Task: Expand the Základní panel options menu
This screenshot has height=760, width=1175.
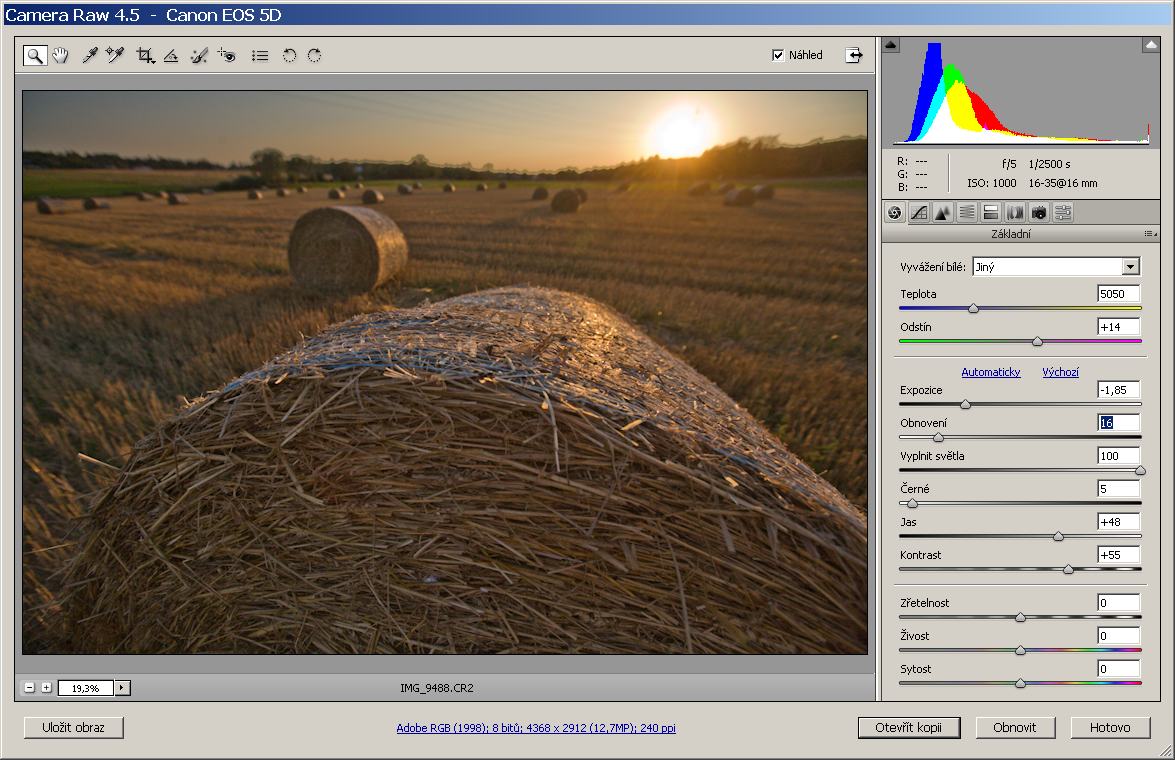Action: click(x=1149, y=234)
